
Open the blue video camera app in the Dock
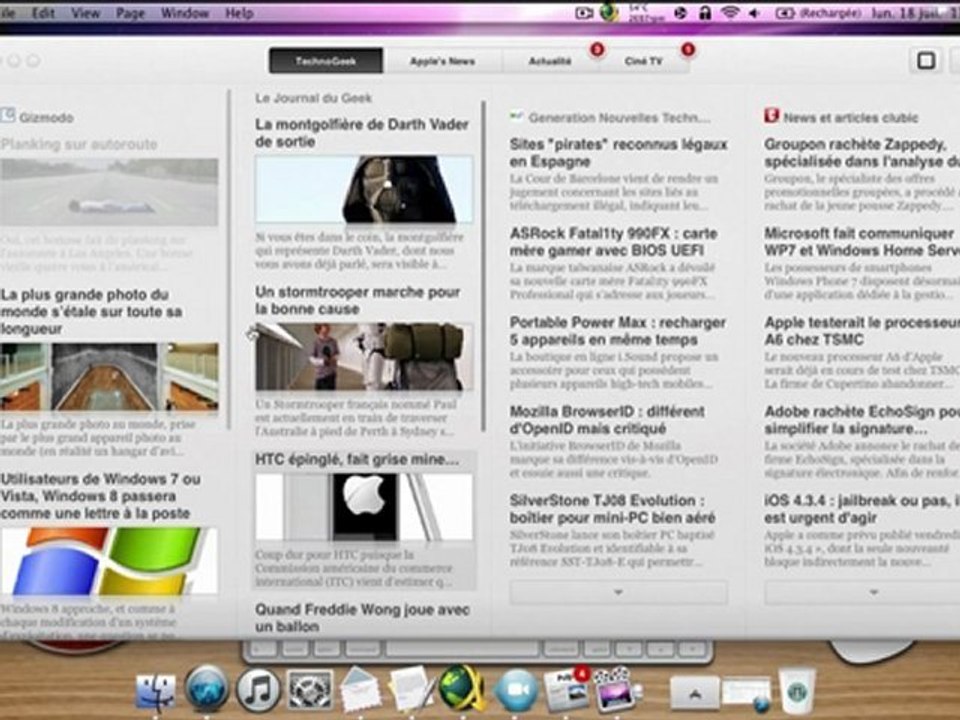516,691
